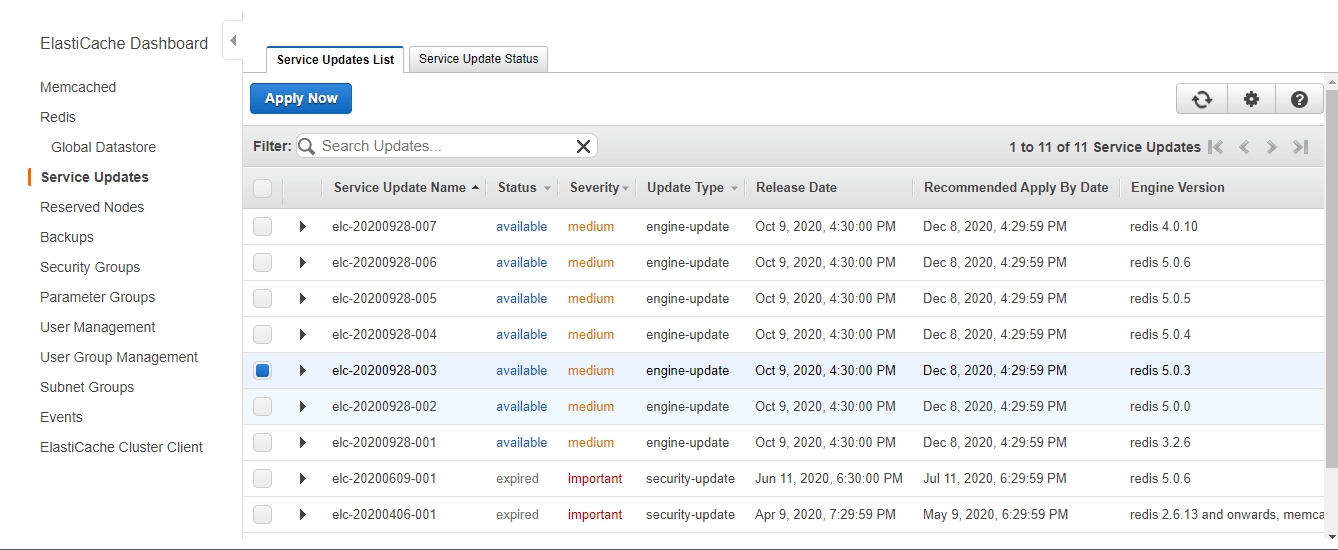This screenshot has width=1338, height=550.
Task: Open the gear settings menu
Action: point(1251,99)
